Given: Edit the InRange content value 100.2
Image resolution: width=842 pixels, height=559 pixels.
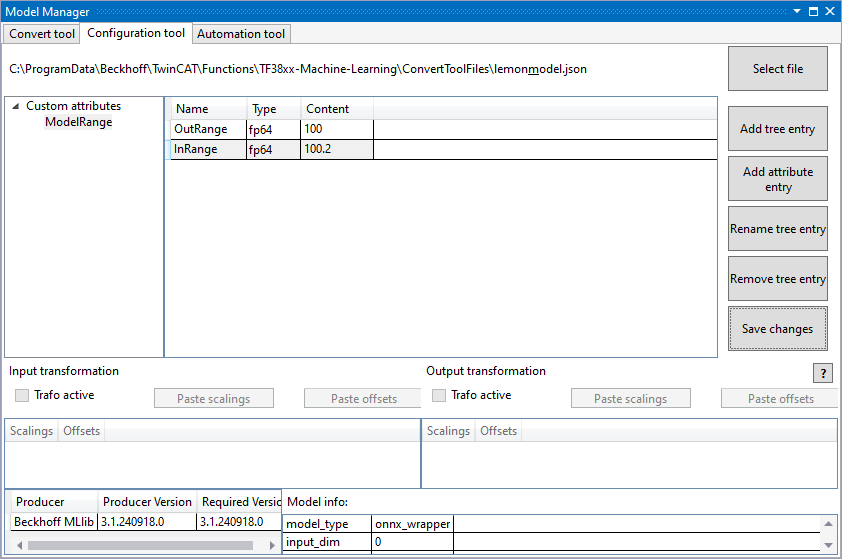Looking at the screenshot, I should [336, 149].
